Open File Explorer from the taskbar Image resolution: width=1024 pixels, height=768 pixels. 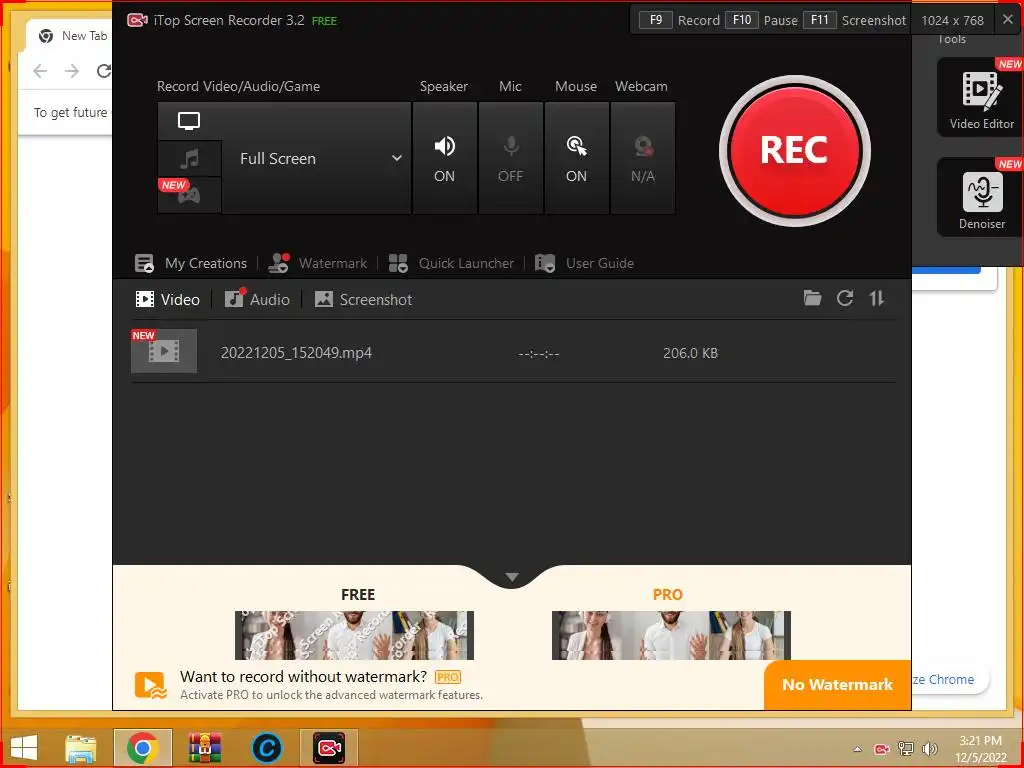pos(81,748)
